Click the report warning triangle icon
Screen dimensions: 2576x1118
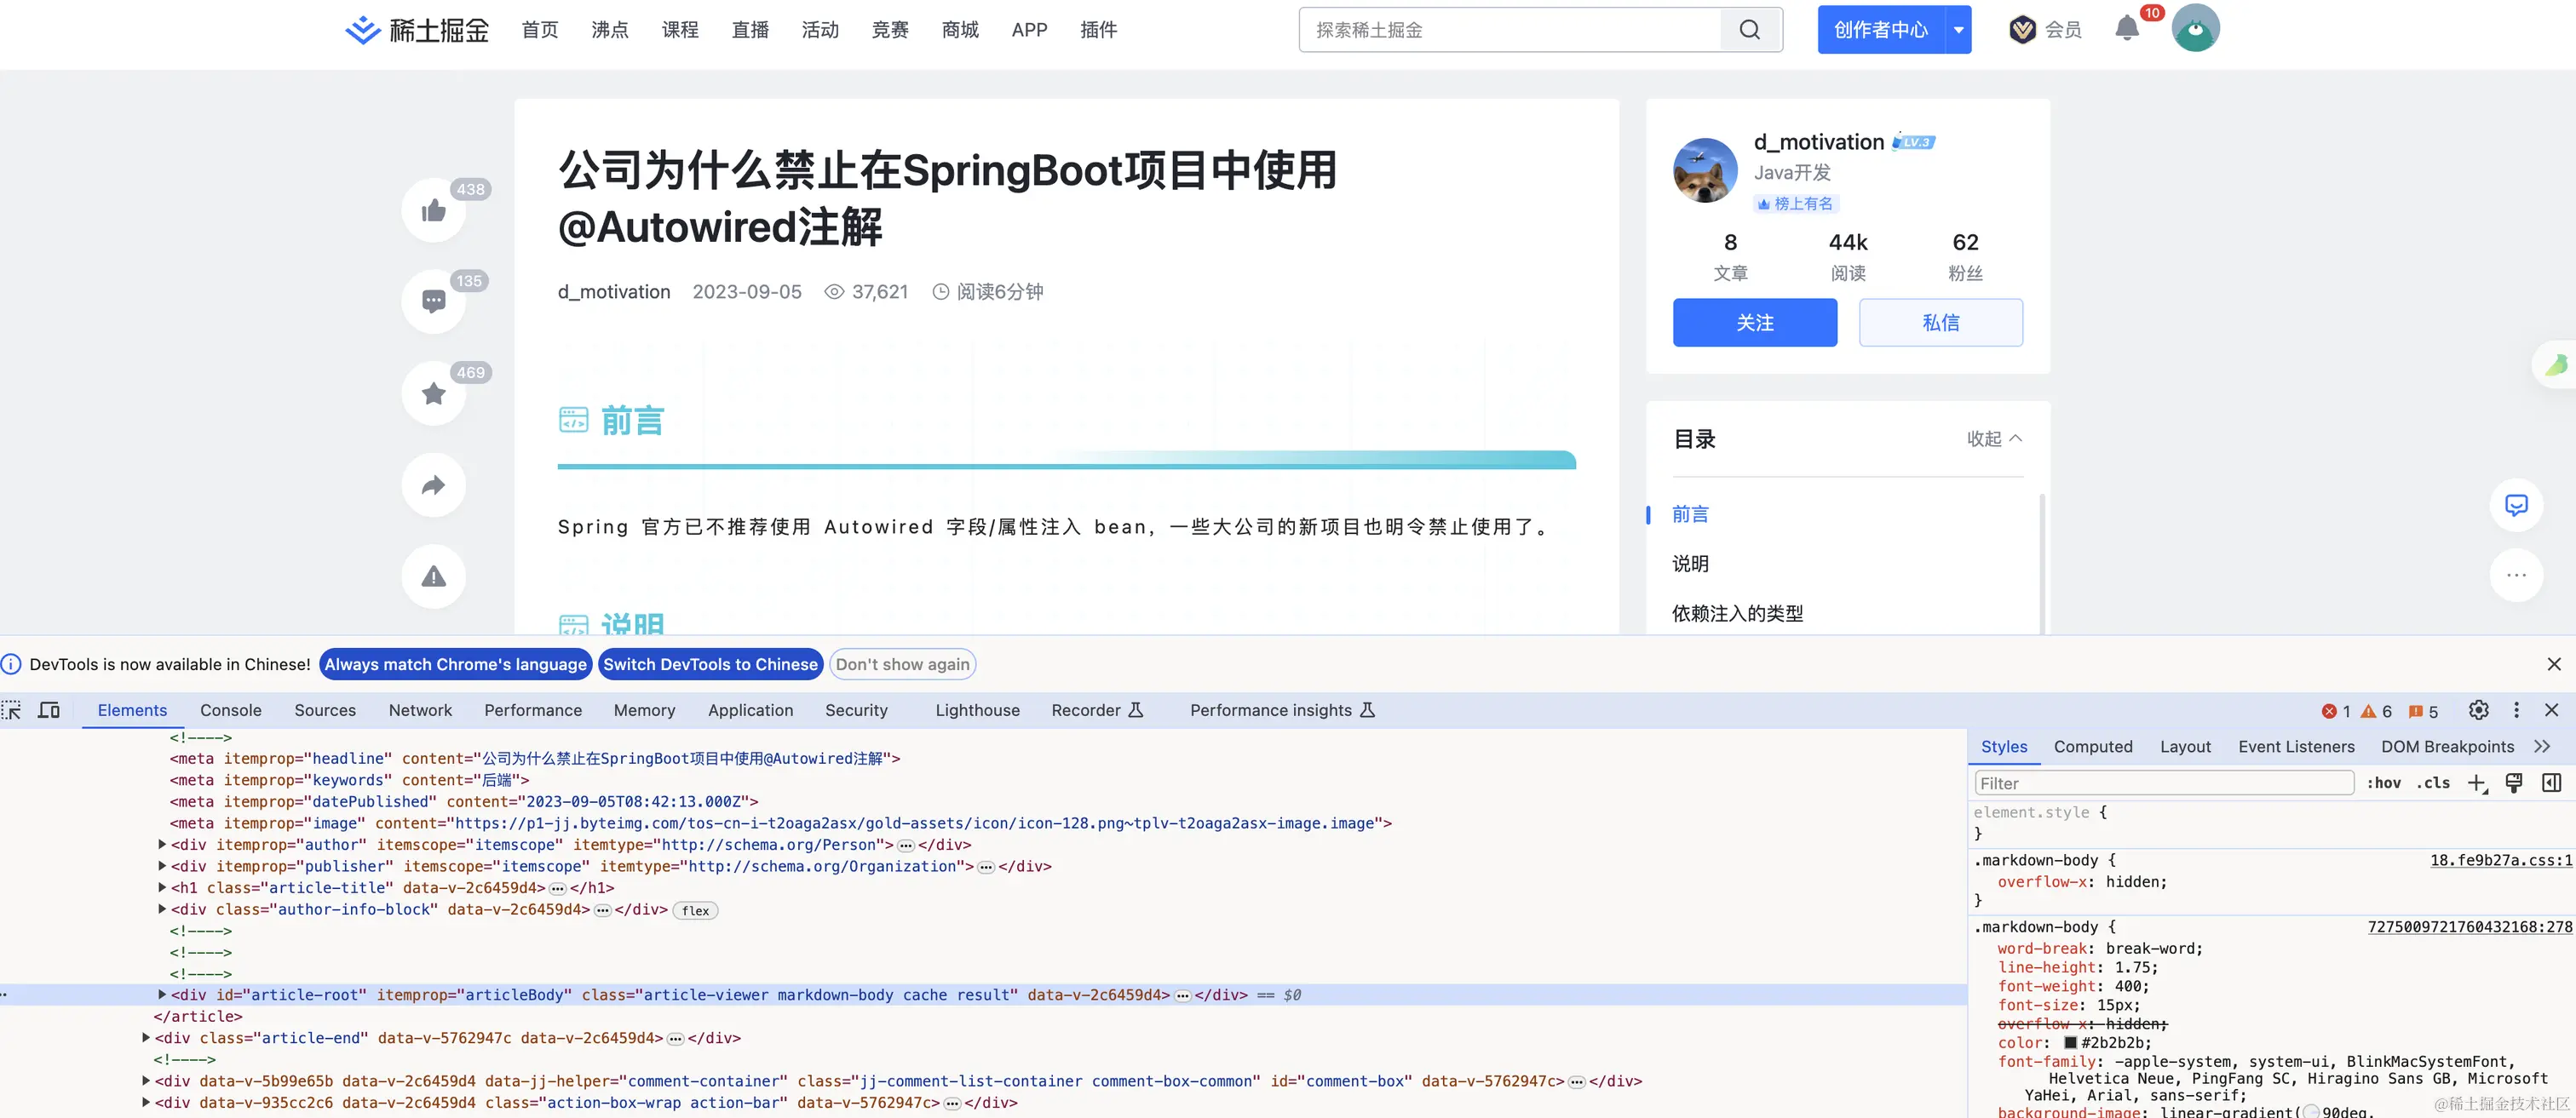tap(433, 577)
